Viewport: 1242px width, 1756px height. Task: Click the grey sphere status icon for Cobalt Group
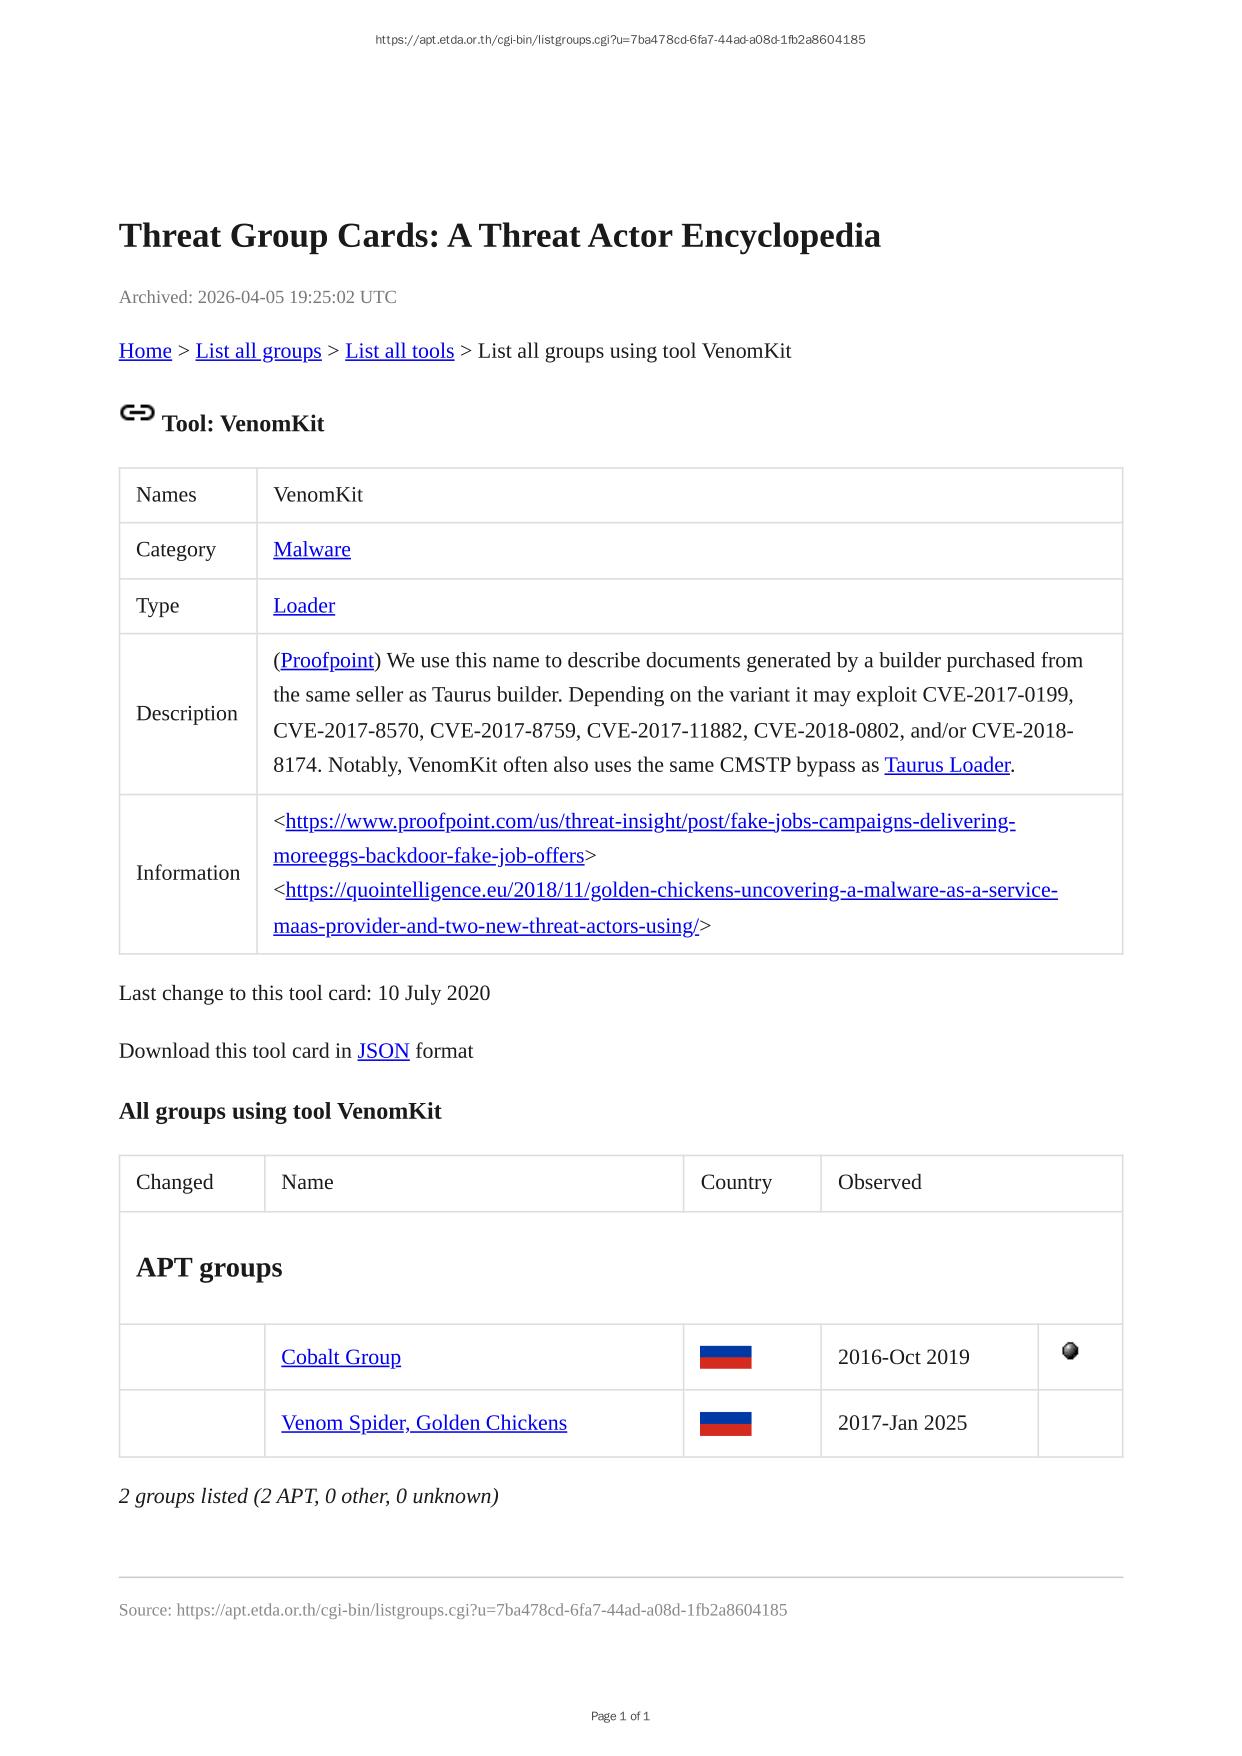click(x=1070, y=1351)
